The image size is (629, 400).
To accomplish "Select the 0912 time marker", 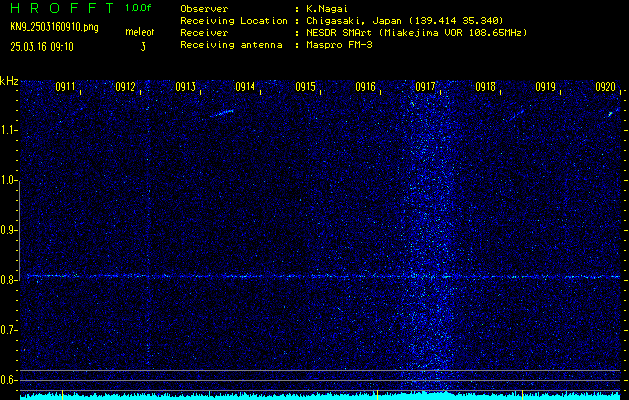I will tap(126, 87).
